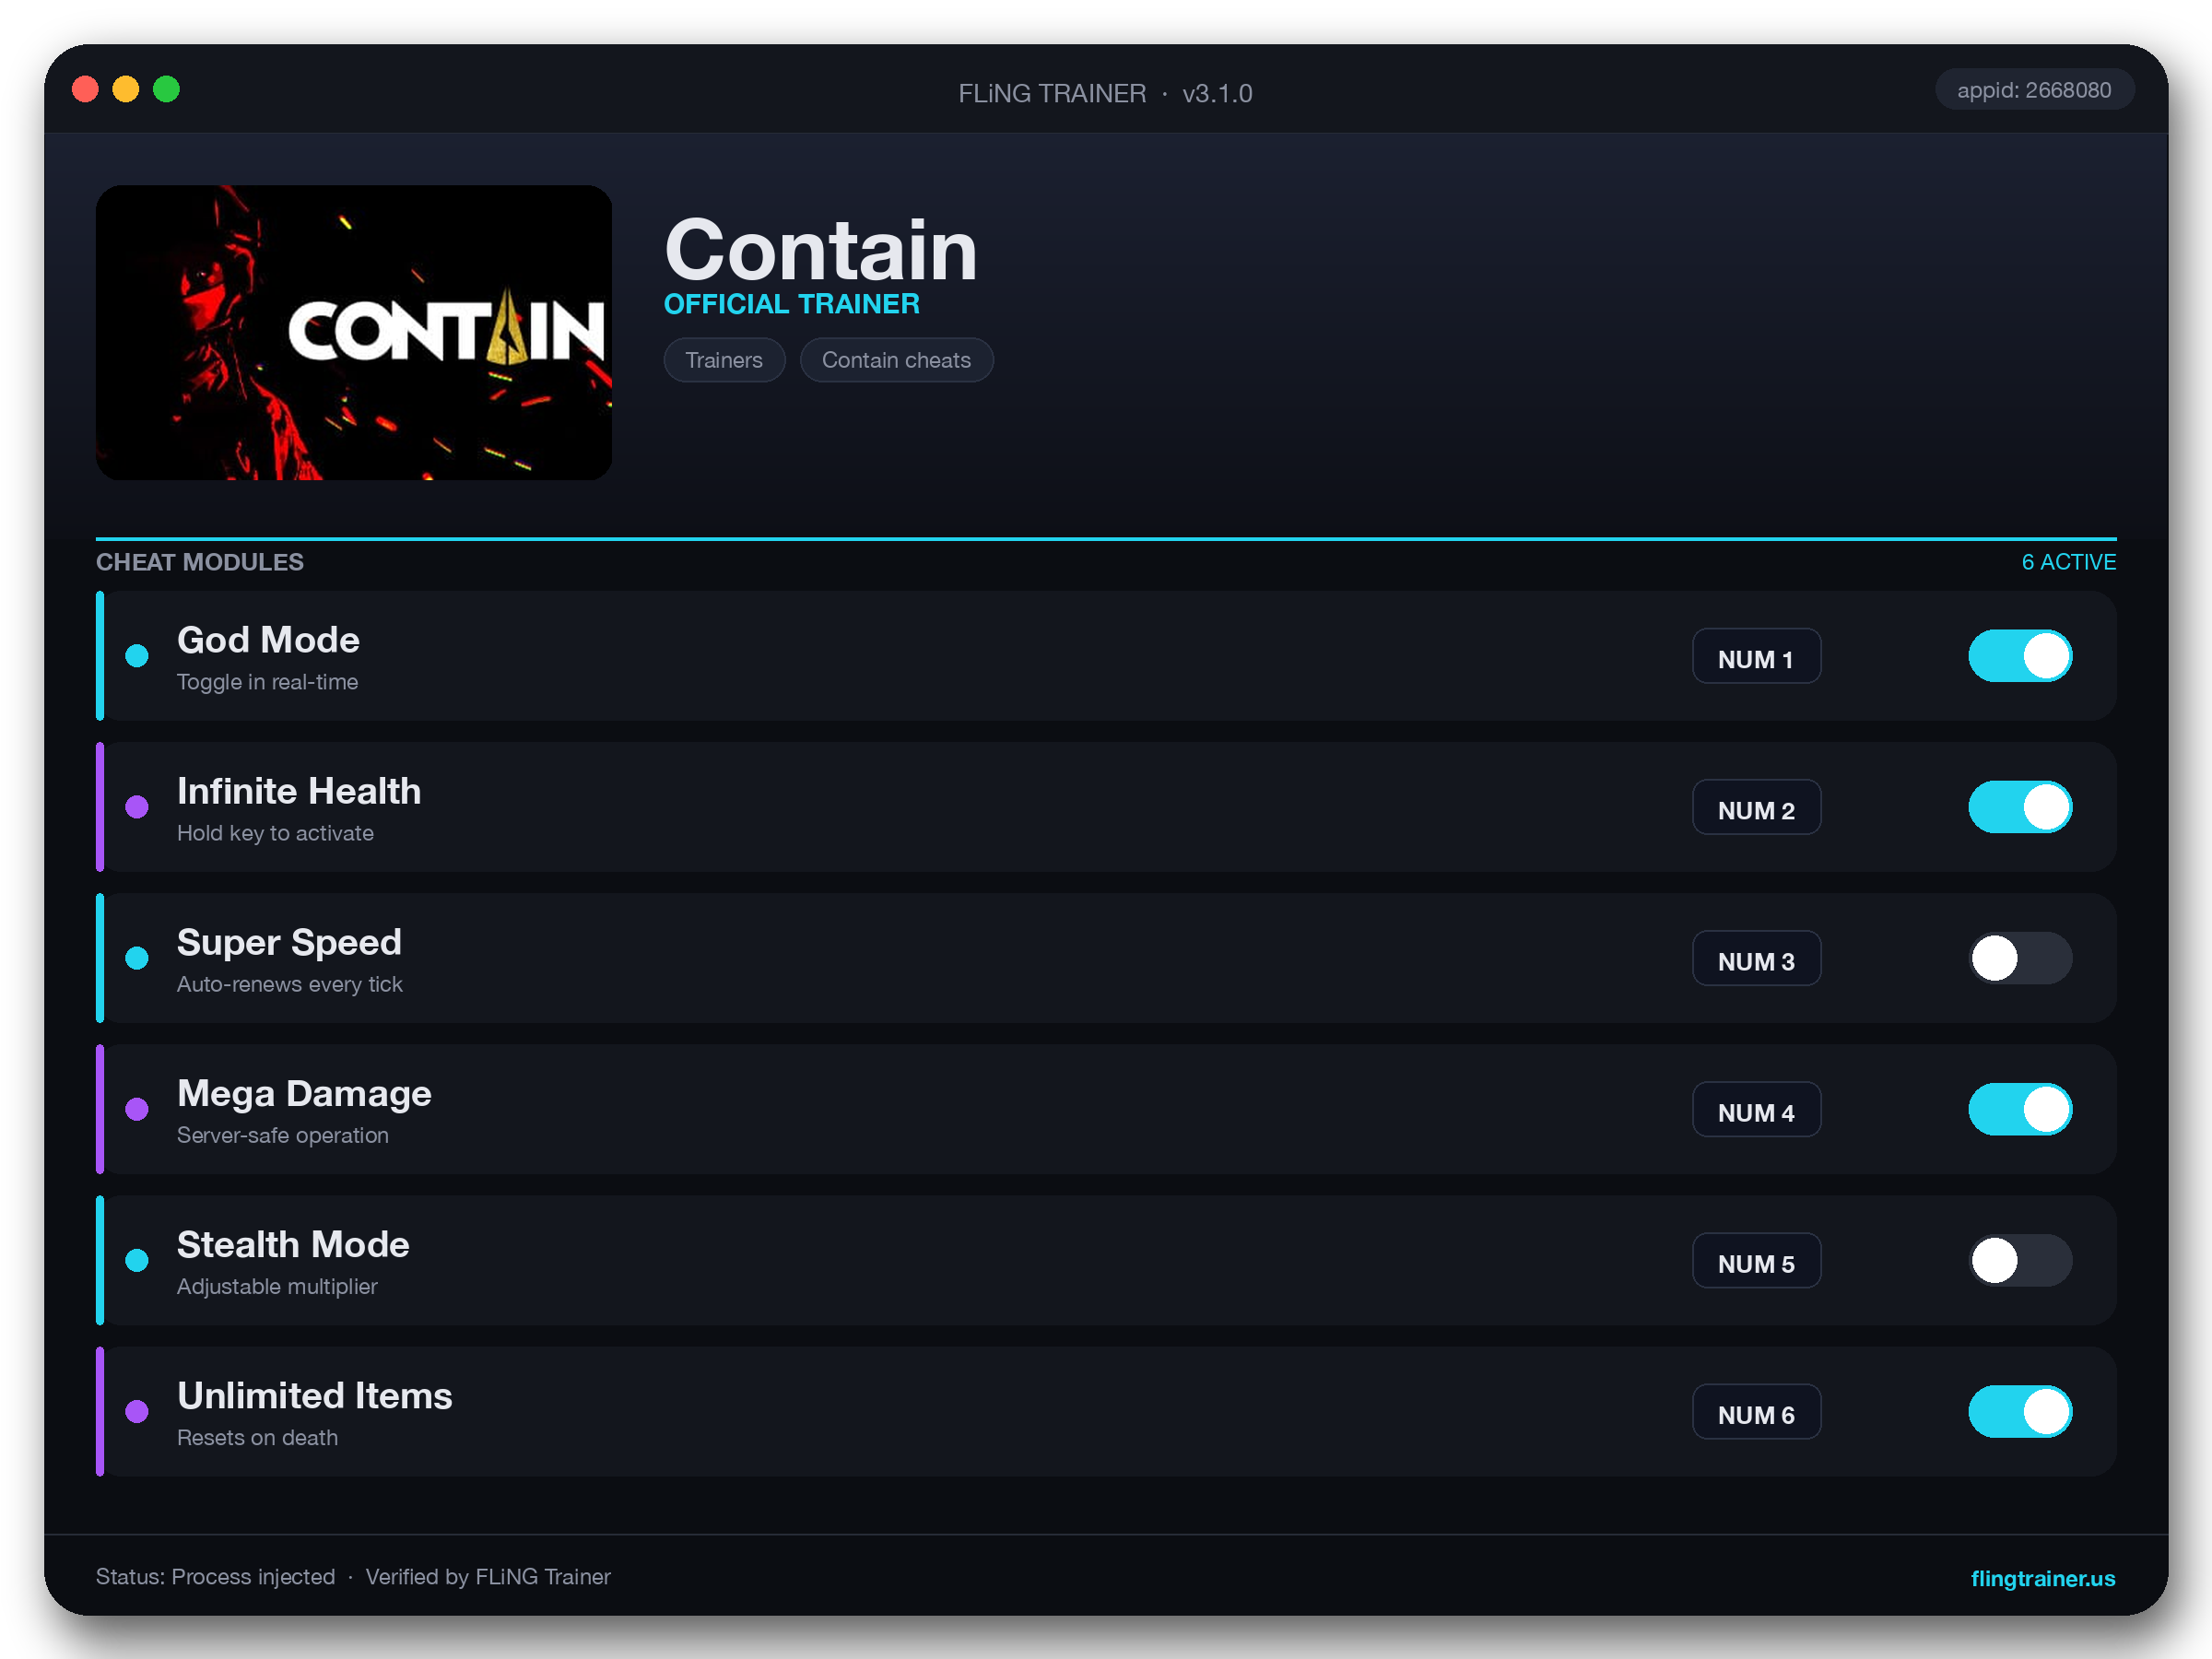2212x1659 pixels.
Task: Open the Trainers tag
Action: click(x=724, y=360)
